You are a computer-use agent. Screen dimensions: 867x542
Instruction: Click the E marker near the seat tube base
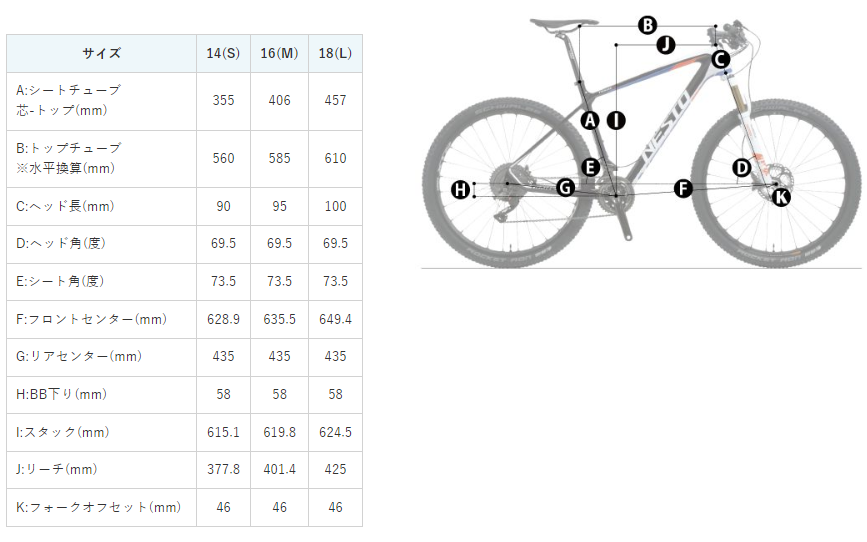pyautogui.click(x=590, y=167)
